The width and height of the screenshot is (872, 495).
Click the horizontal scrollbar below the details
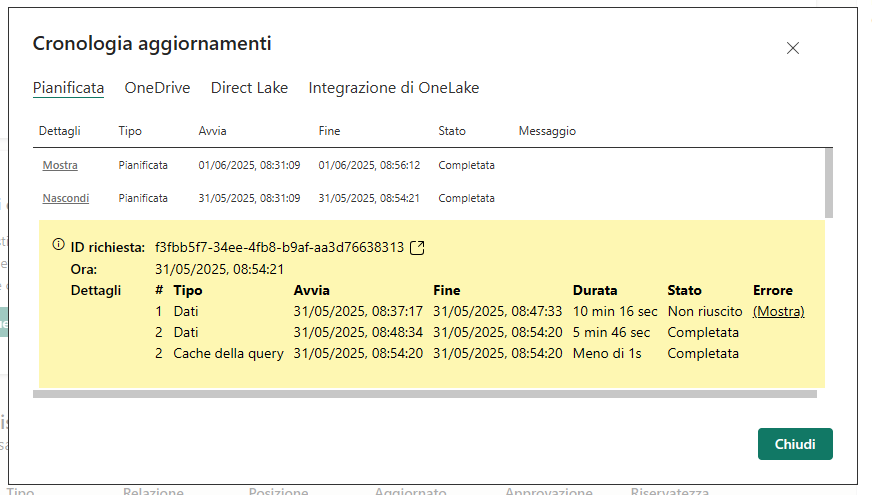pos(425,394)
